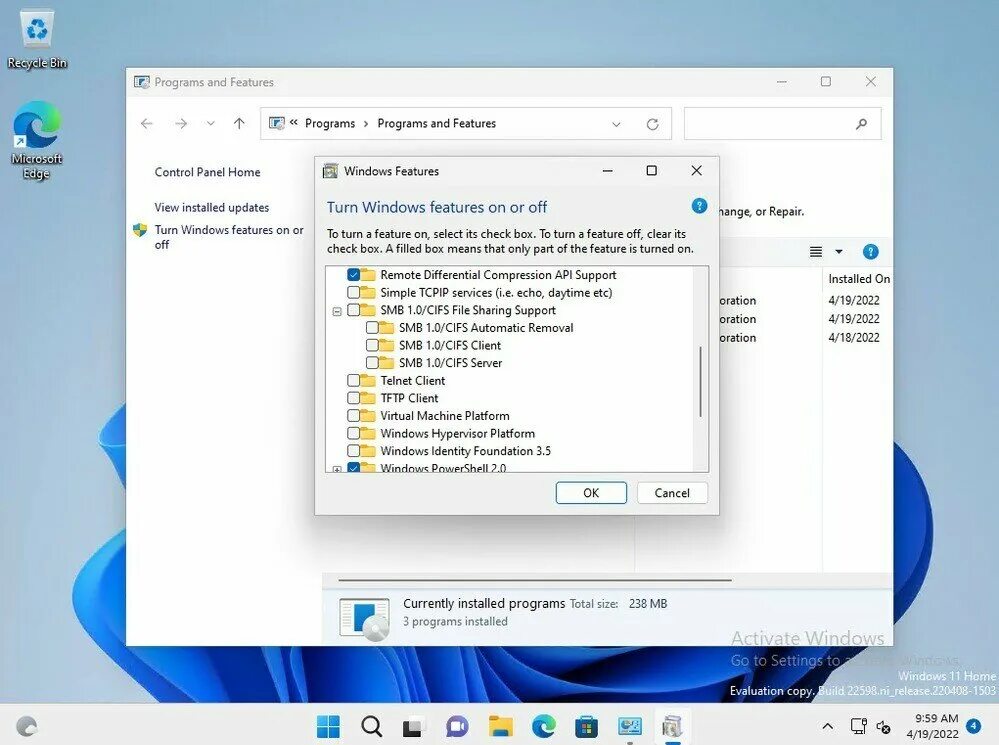Open Edge browser from the taskbar
This screenshot has height=745, width=999.
tap(543, 726)
